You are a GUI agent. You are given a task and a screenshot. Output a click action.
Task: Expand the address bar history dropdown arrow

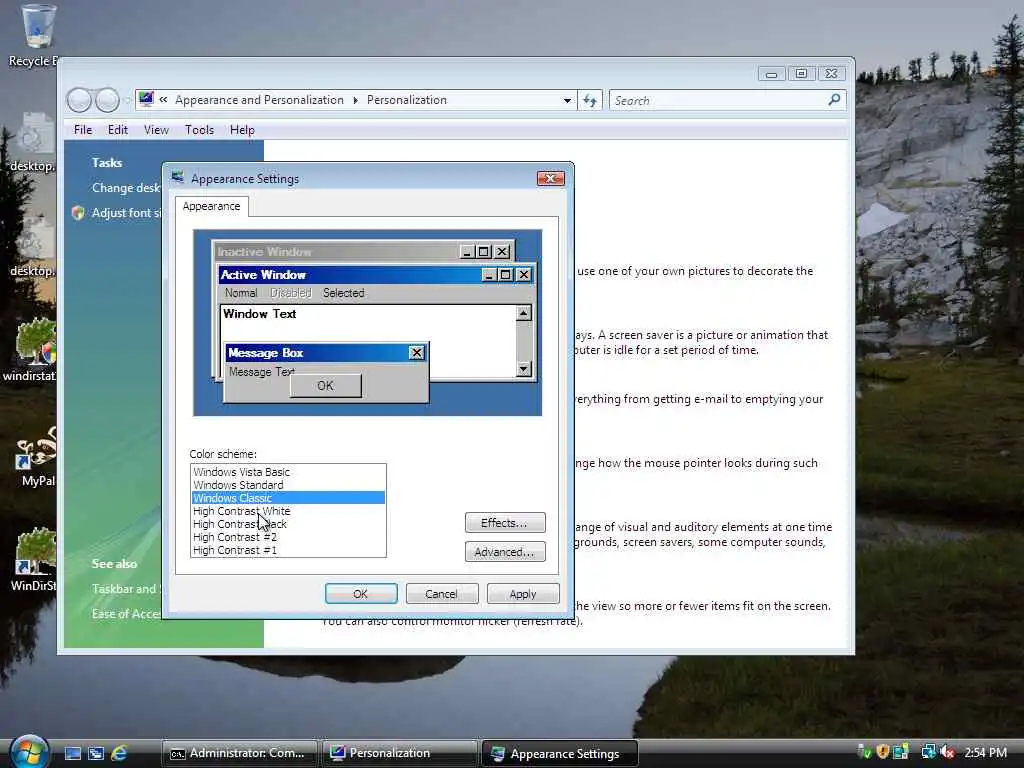tap(567, 101)
